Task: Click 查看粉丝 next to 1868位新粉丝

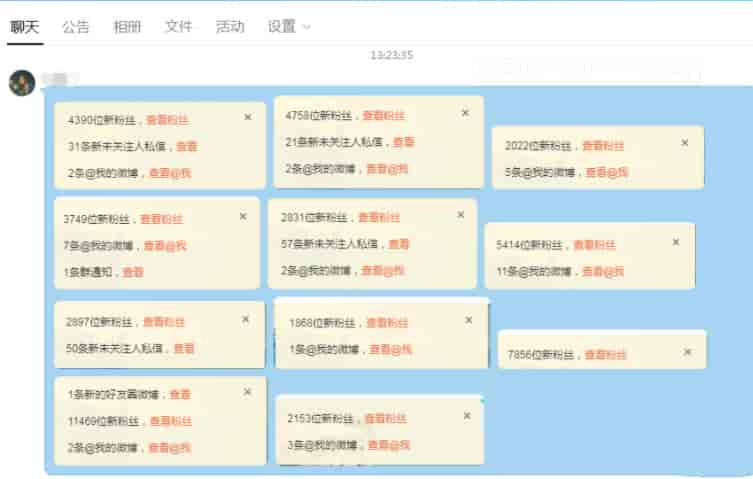Action: 387,322
